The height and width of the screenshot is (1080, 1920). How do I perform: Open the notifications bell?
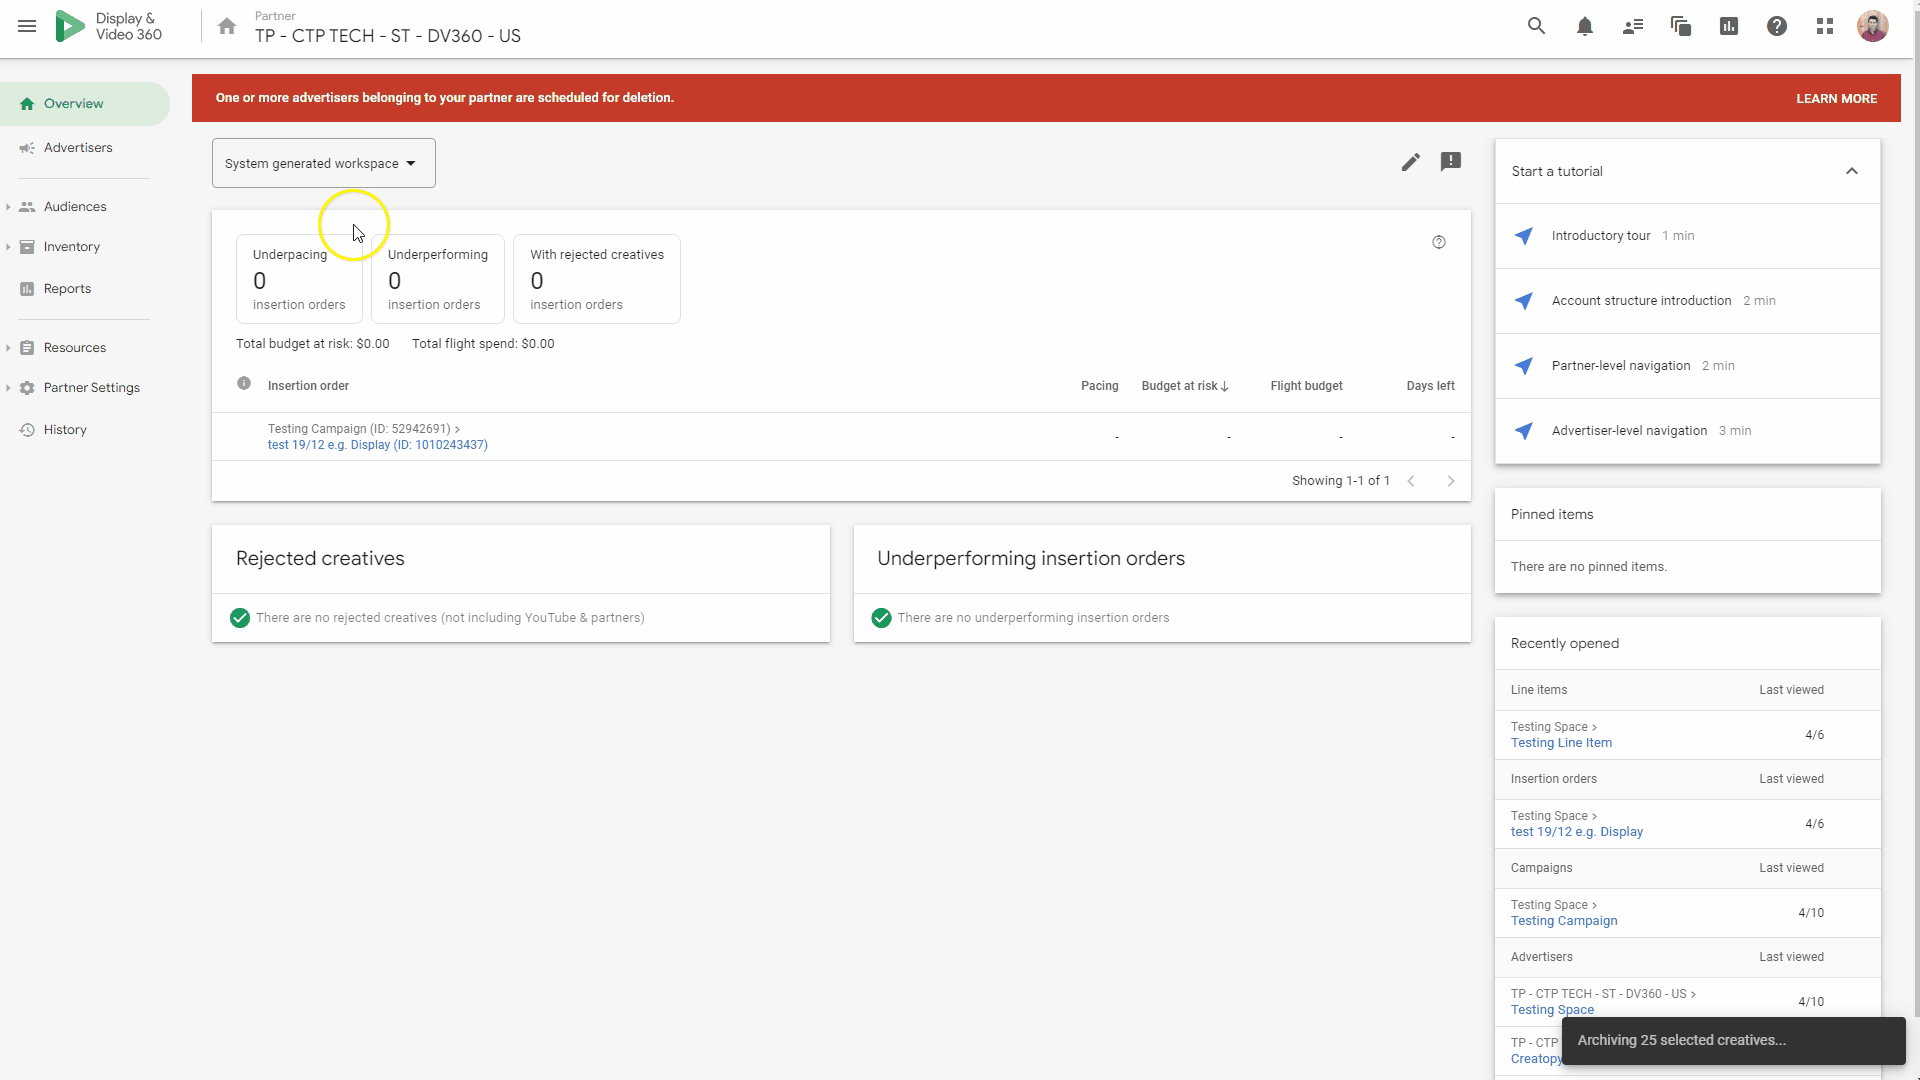[x=1585, y=27]
